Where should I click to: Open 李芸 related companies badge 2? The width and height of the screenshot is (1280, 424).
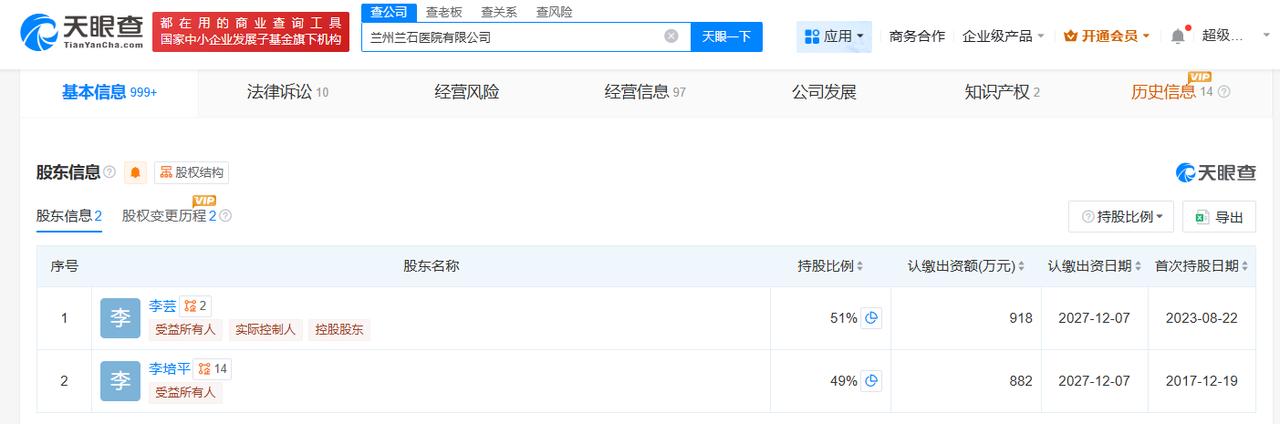click(196, 306)
